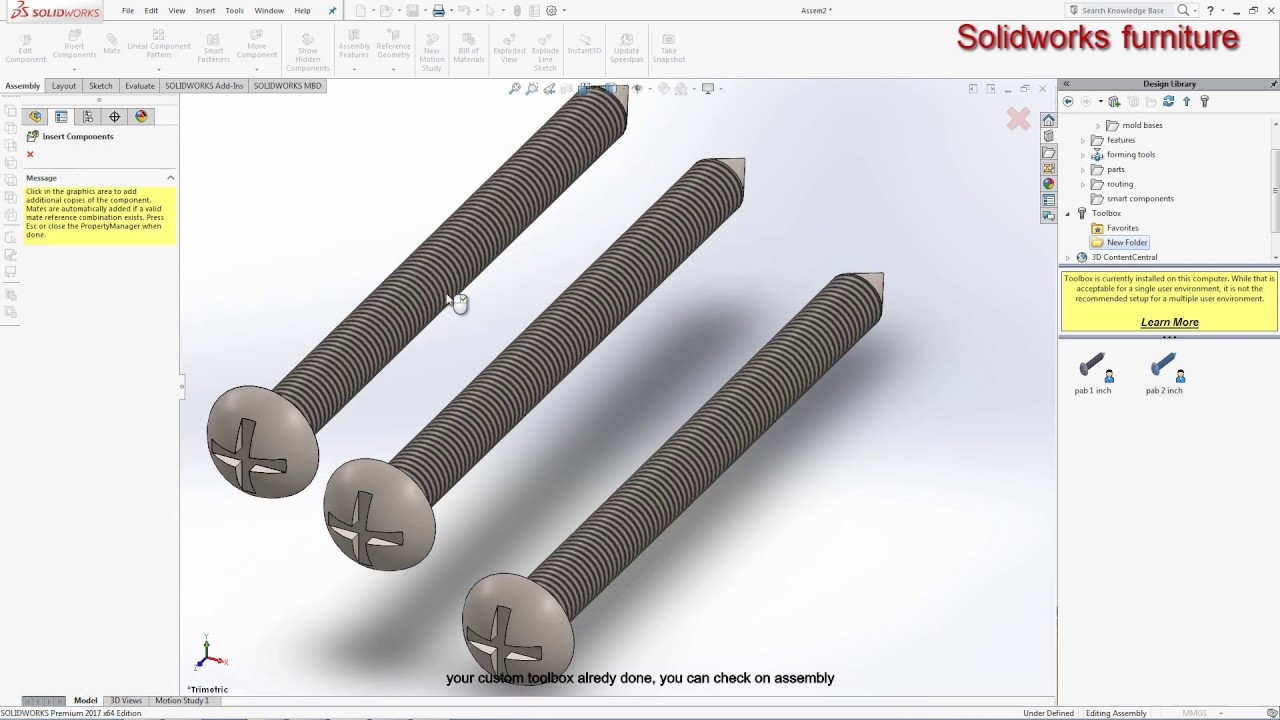Expand the features folder arrow
This screenshot has height=720, width=1280.
point(1083,141)
